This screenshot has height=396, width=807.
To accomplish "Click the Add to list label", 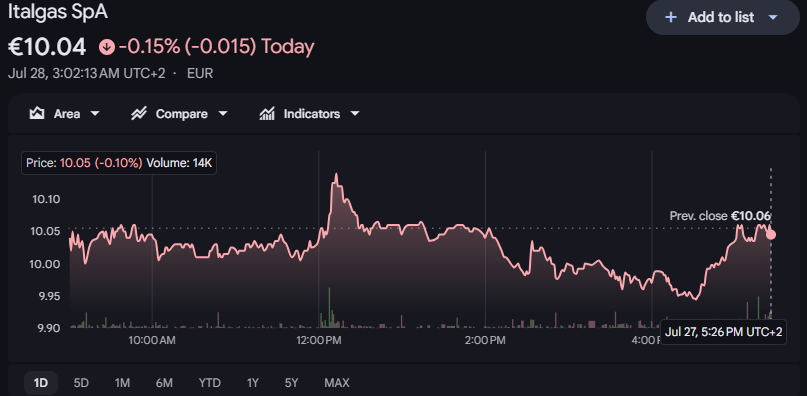I will [x=721, y=18].
